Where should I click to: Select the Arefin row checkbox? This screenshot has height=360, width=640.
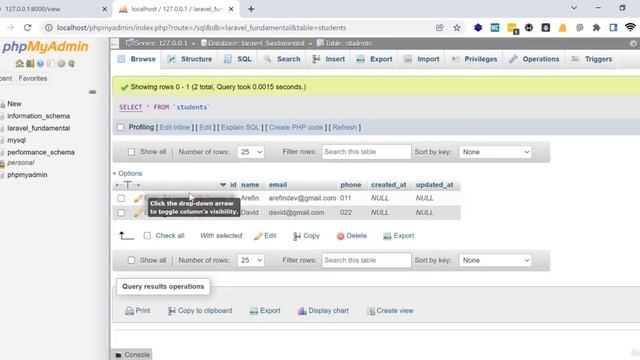point(121,198)
